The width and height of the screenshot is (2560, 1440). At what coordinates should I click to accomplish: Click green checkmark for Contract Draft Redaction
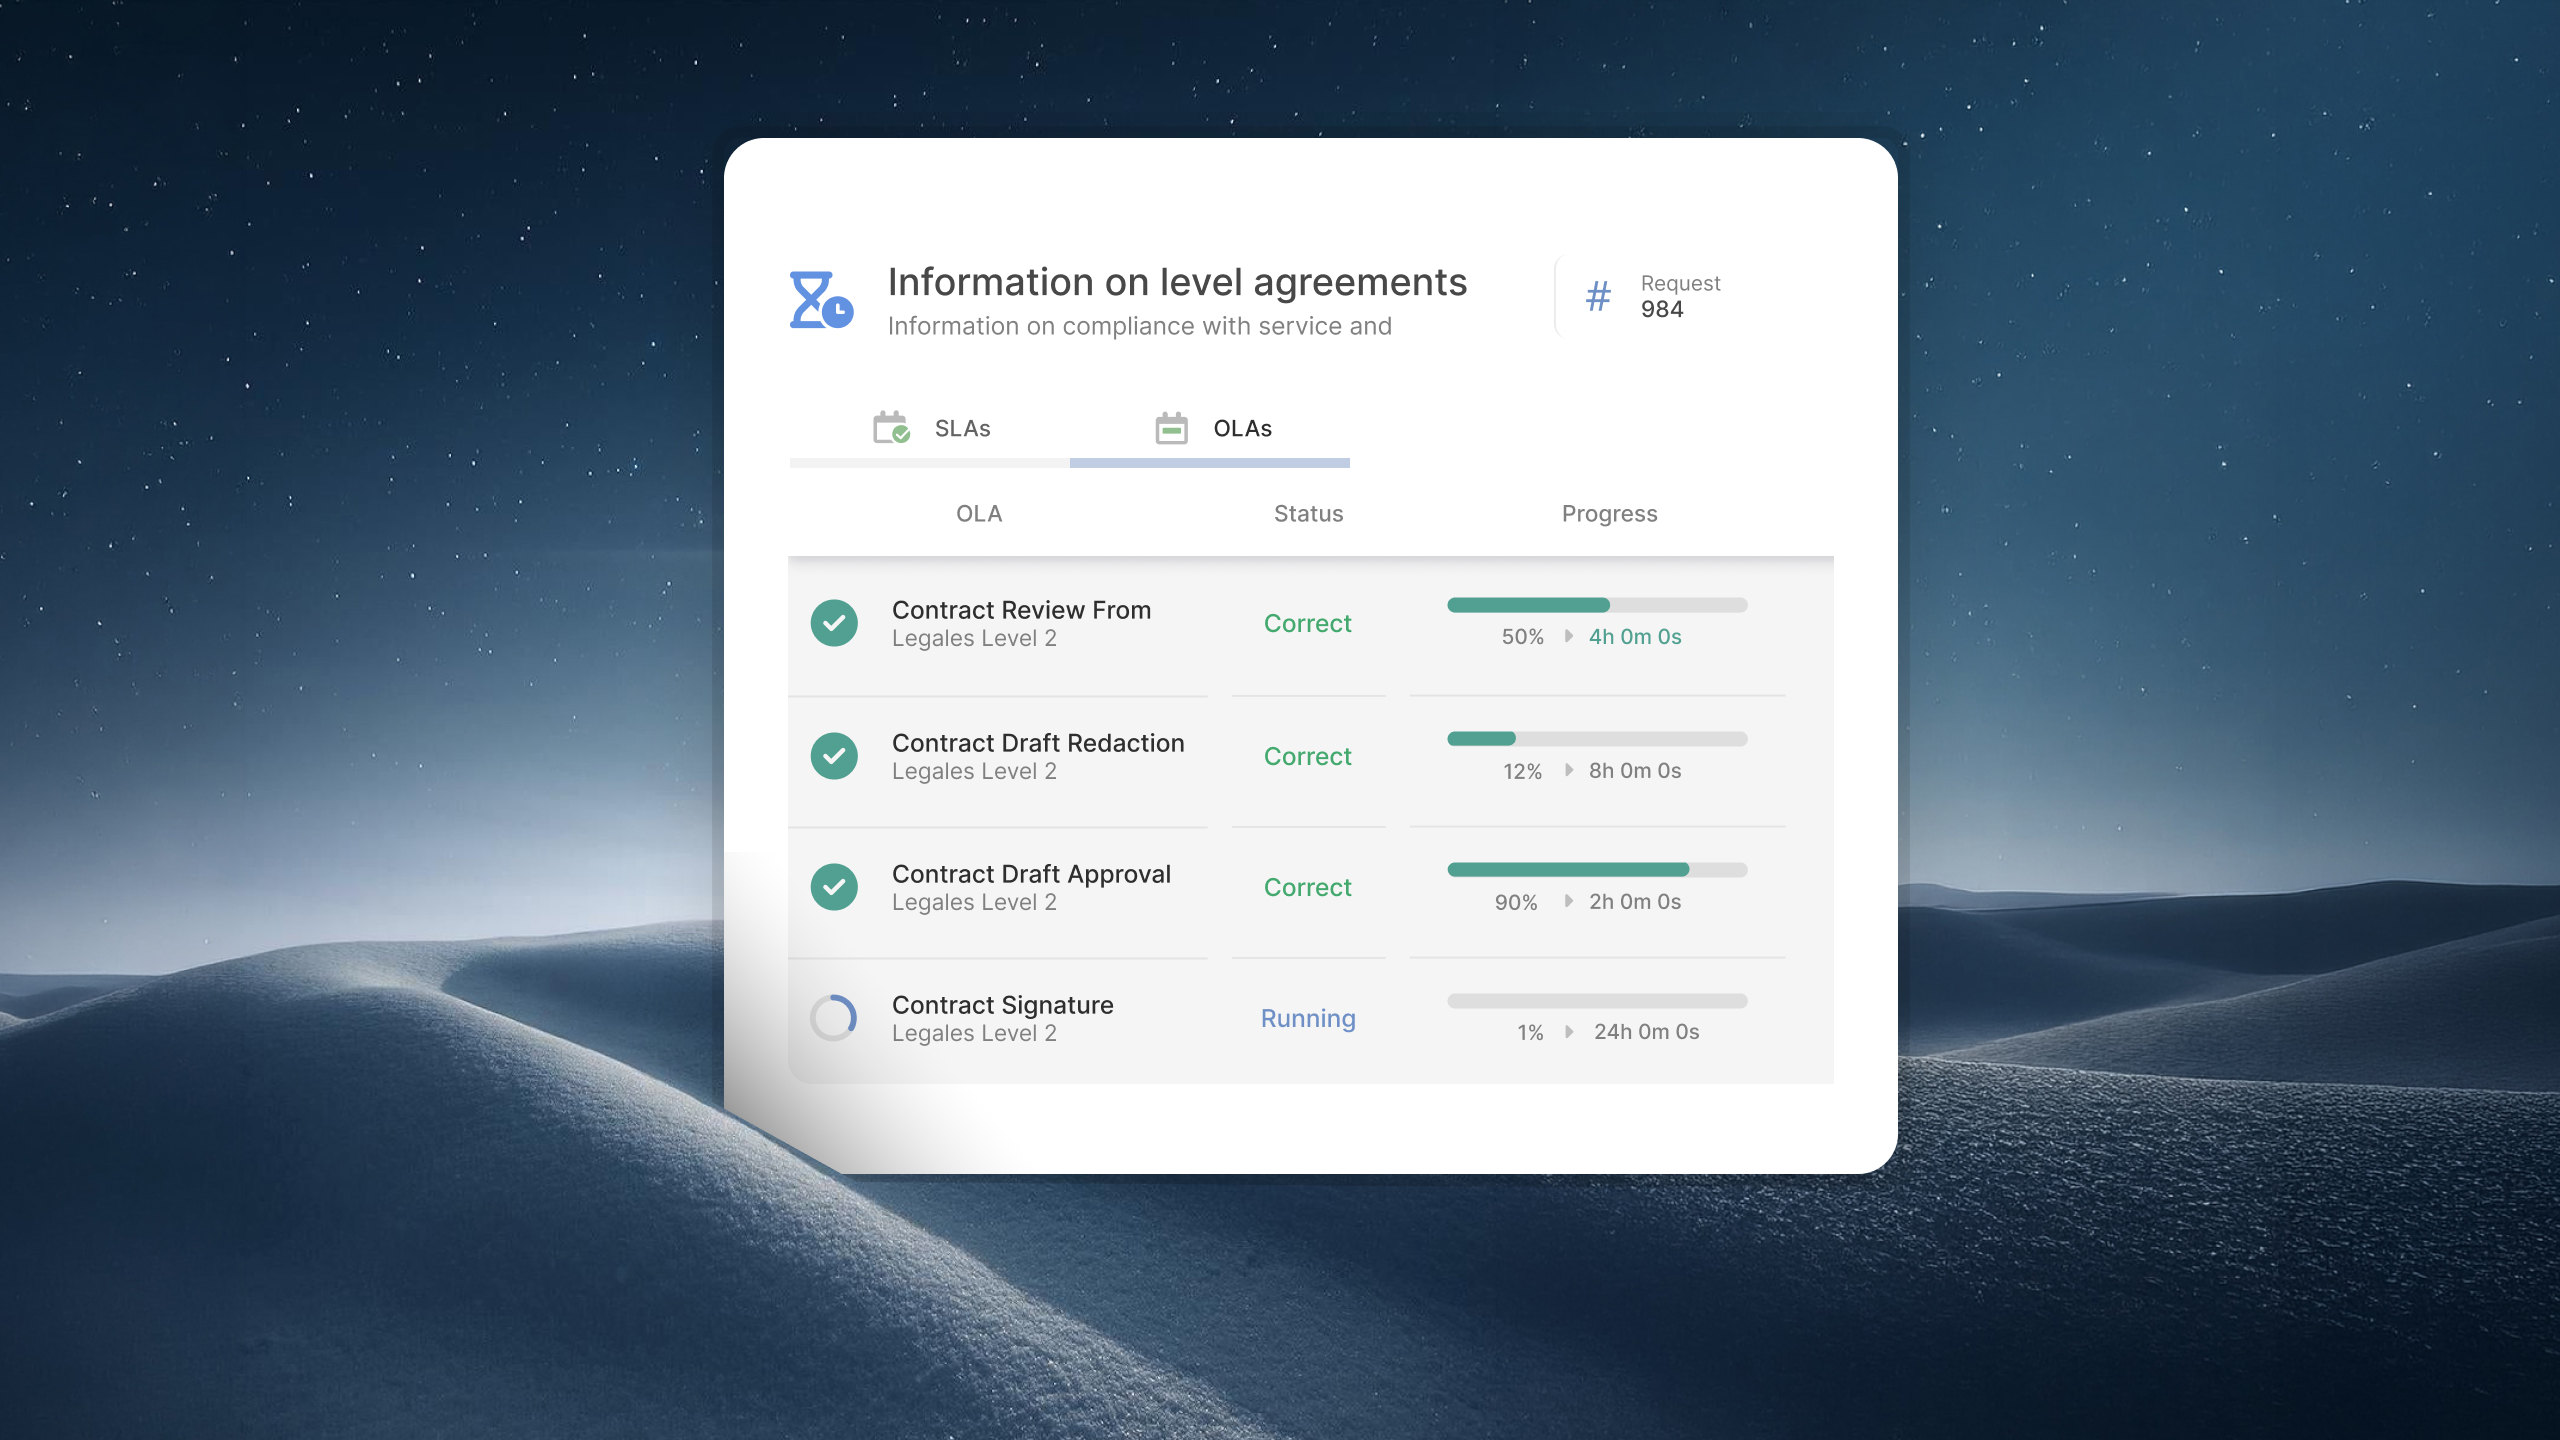834,756
